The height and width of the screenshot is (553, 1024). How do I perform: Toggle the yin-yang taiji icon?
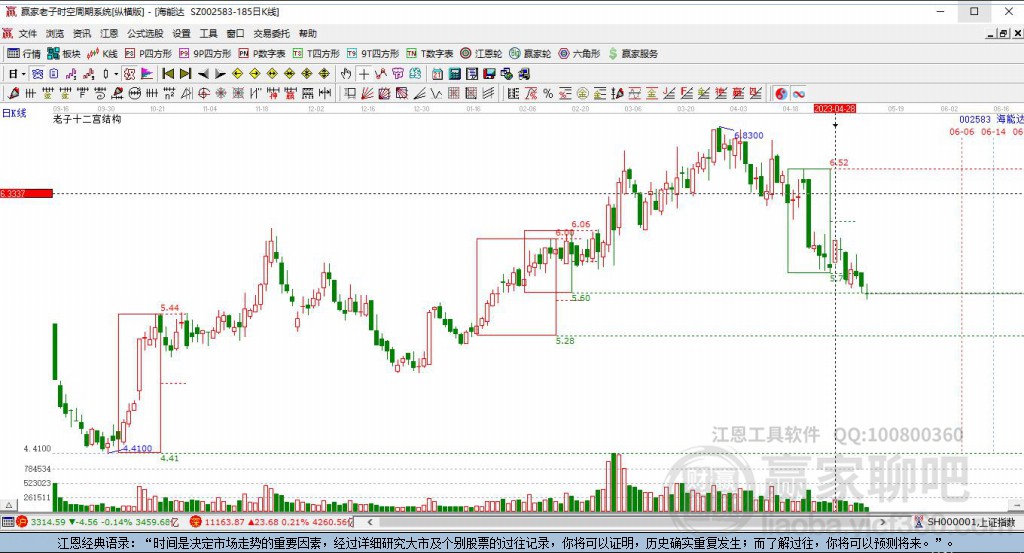tap(781, 94)
